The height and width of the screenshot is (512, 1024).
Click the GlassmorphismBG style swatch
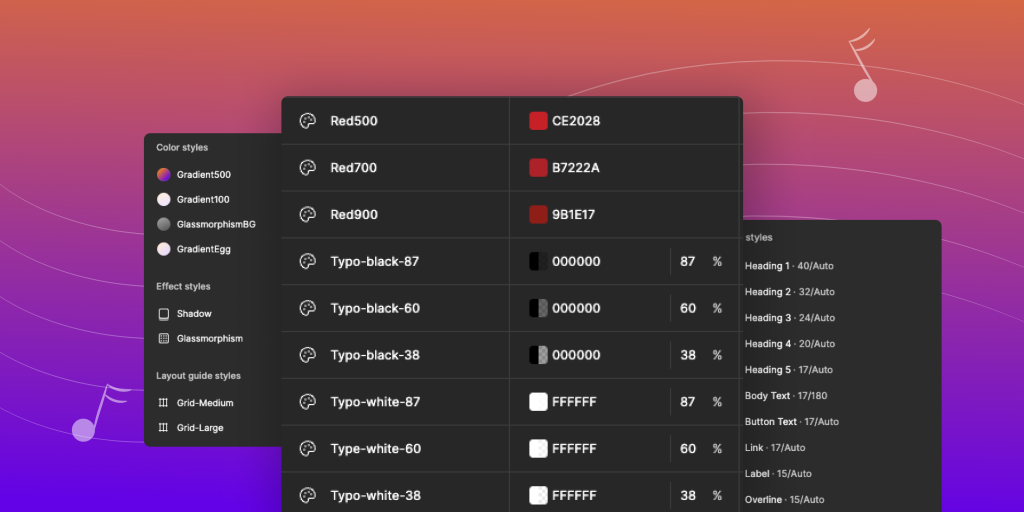164,224
